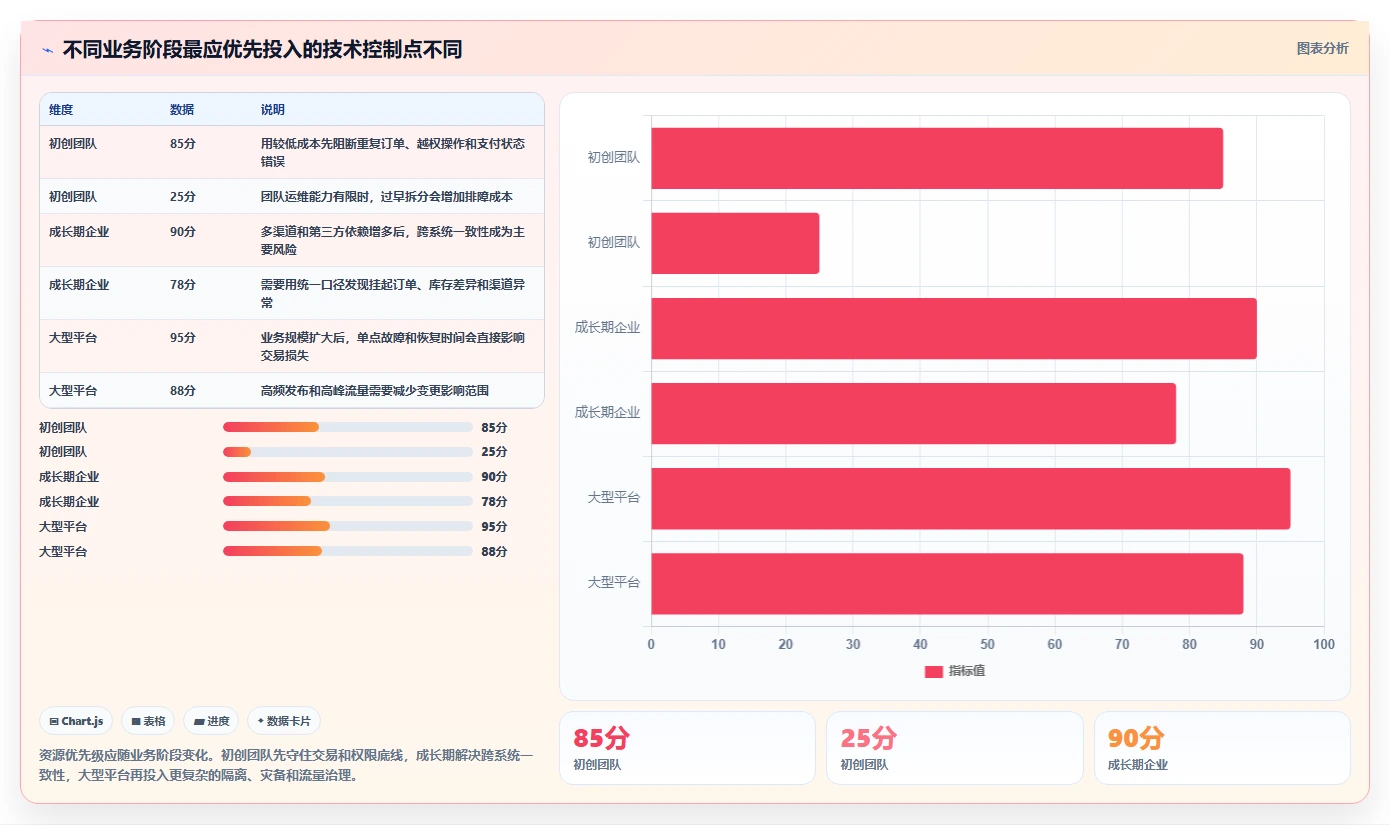Click the description starting 业务规模扩大后
Image resolution: width=1390 pixels, height=825 pixels.
pyautogui.click(x=393, y=347)
